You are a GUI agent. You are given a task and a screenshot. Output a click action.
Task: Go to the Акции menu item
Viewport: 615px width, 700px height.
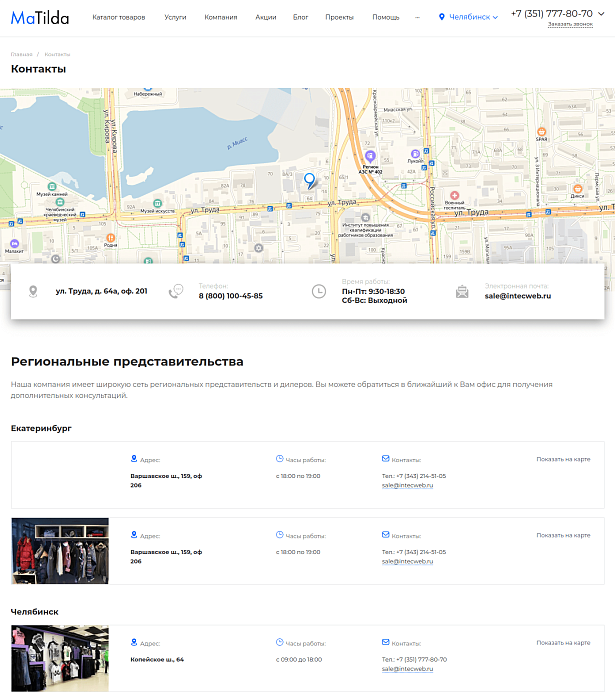point(265,17)
